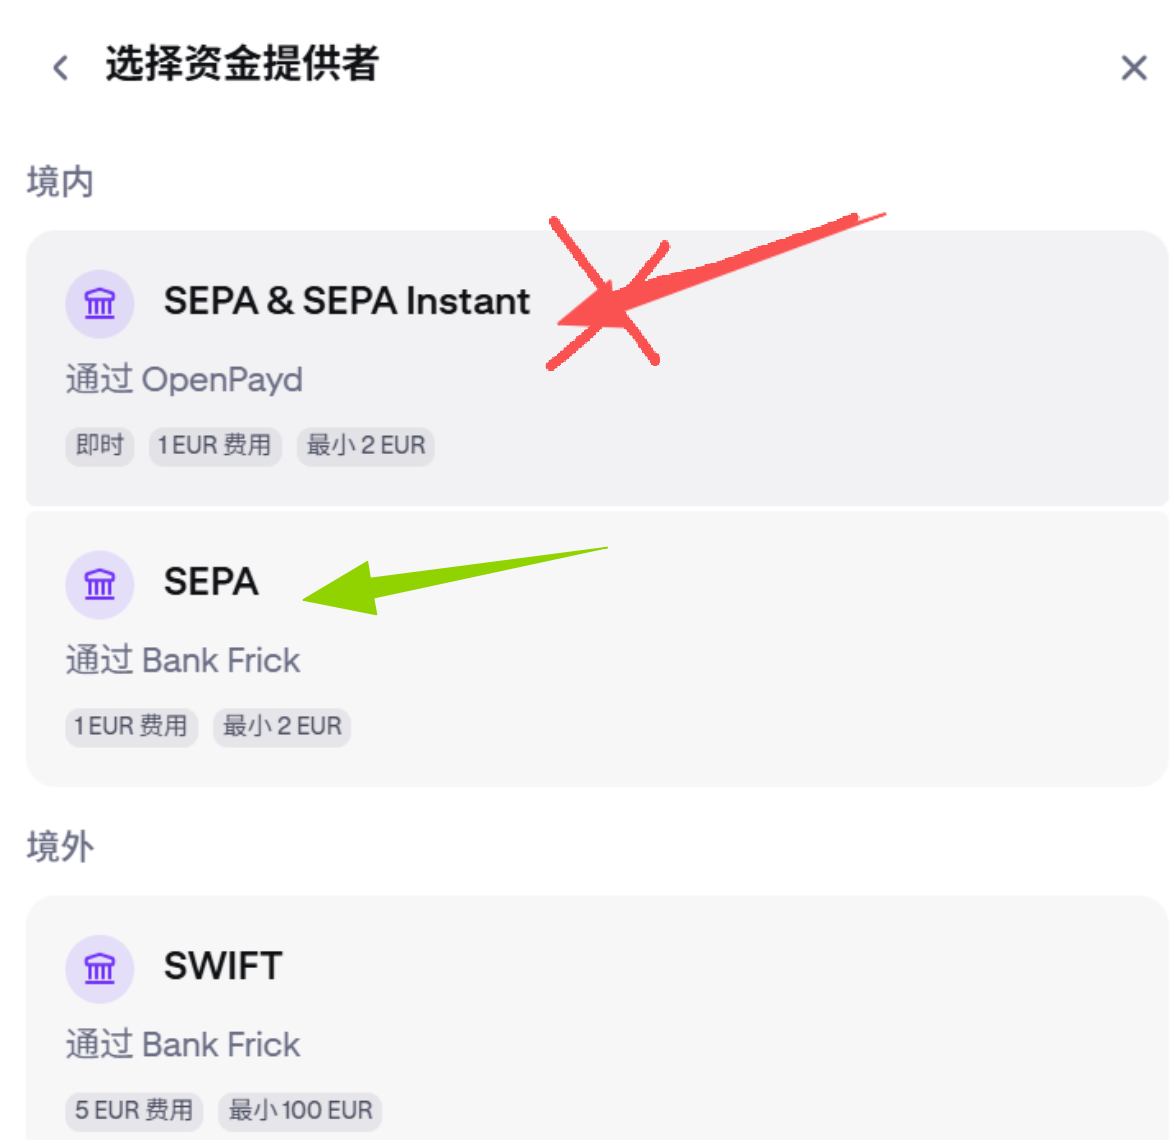
Task: Click the bank icon next to SEPA & SEPA Instant
Action: pyautogui.click(x=100, y=303)
